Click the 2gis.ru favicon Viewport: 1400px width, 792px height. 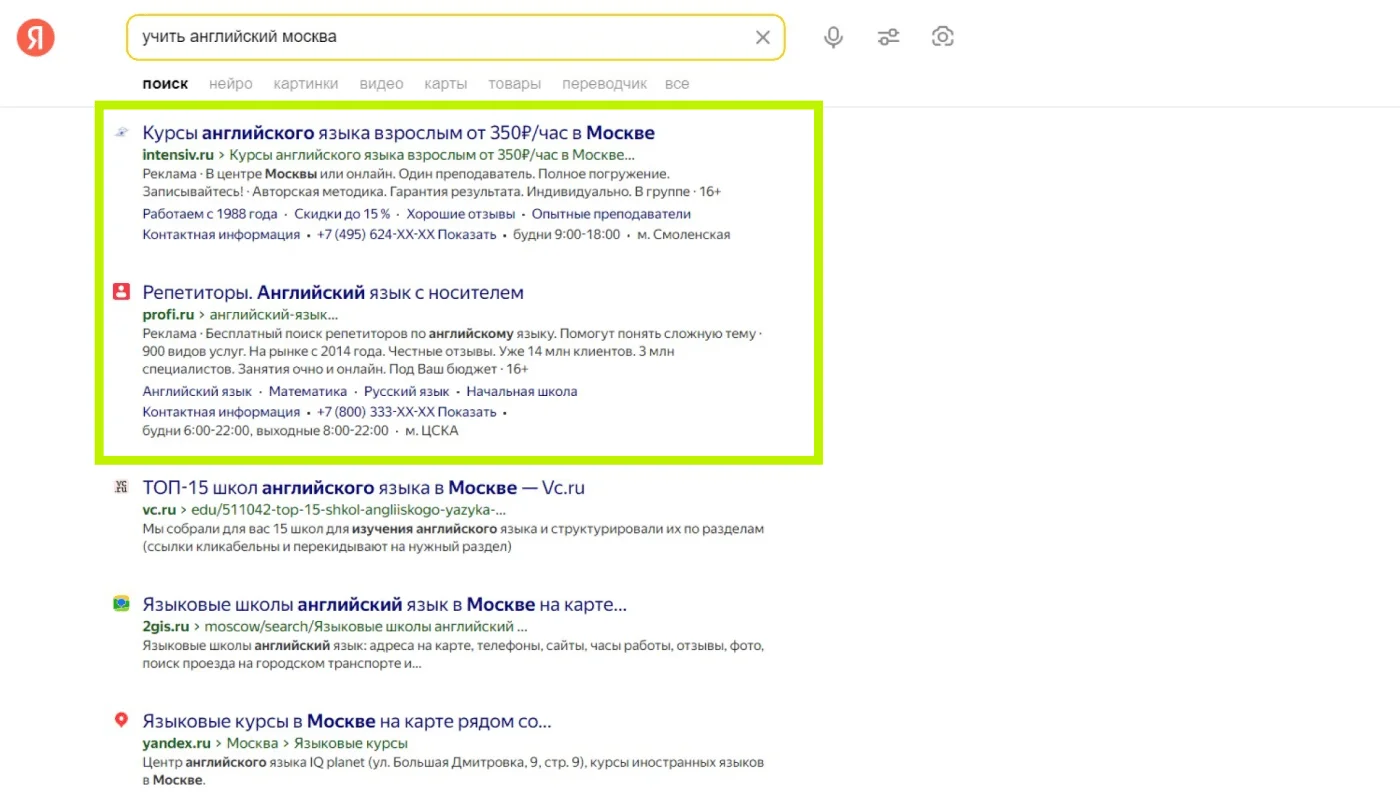121,603
